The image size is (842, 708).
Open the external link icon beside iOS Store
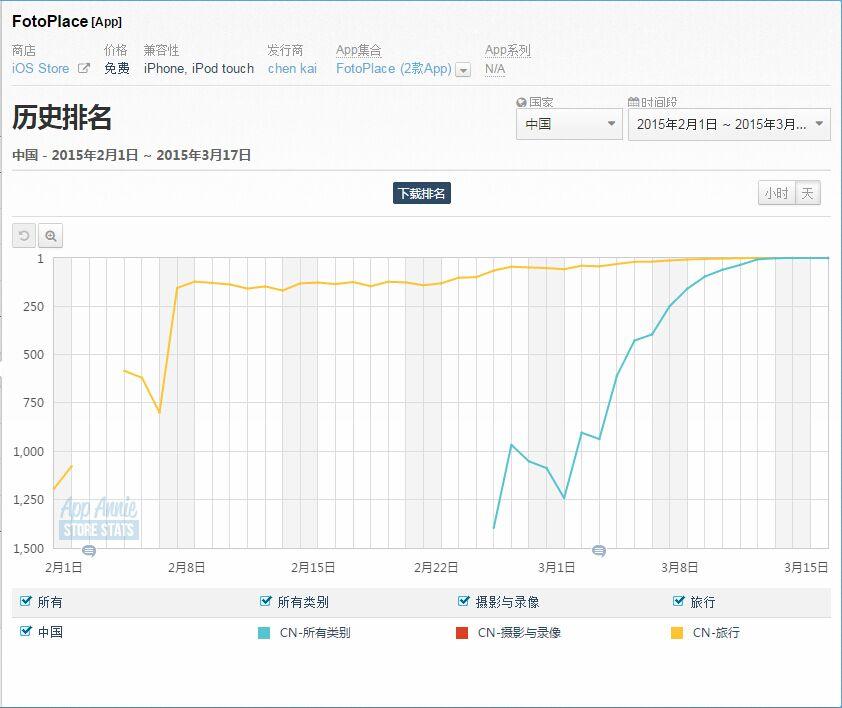click(84, 68)
